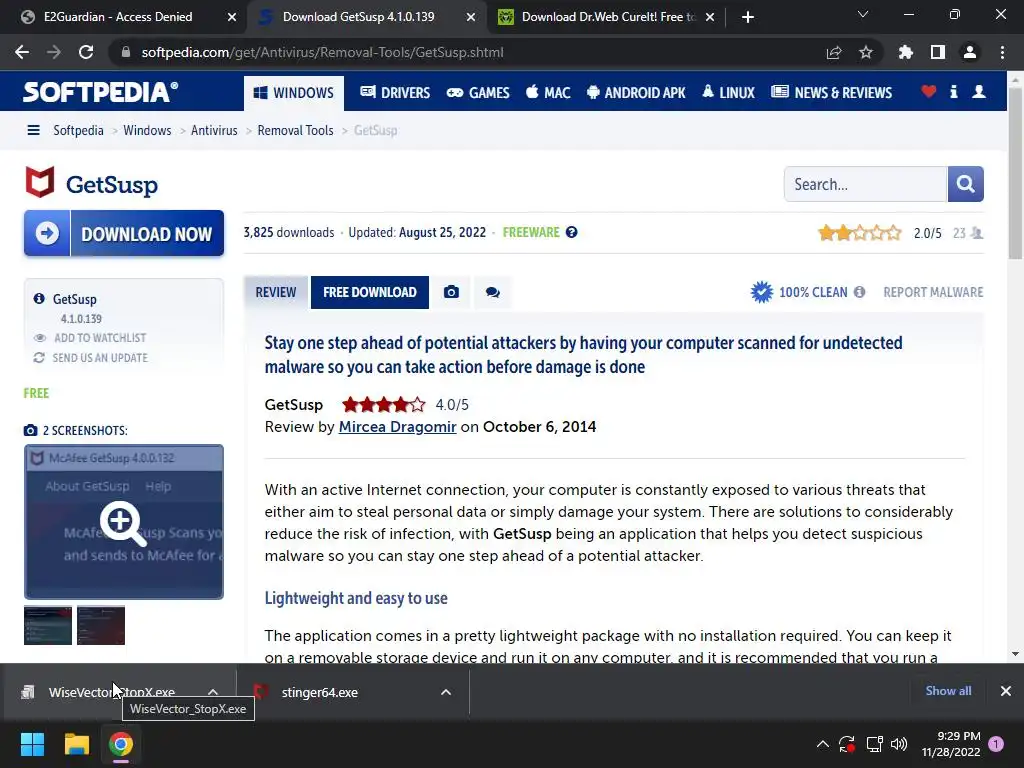The image size is (1024, 768).
Task: Open the Chrome extensions puzzle icon
Action: pos(906,52)
